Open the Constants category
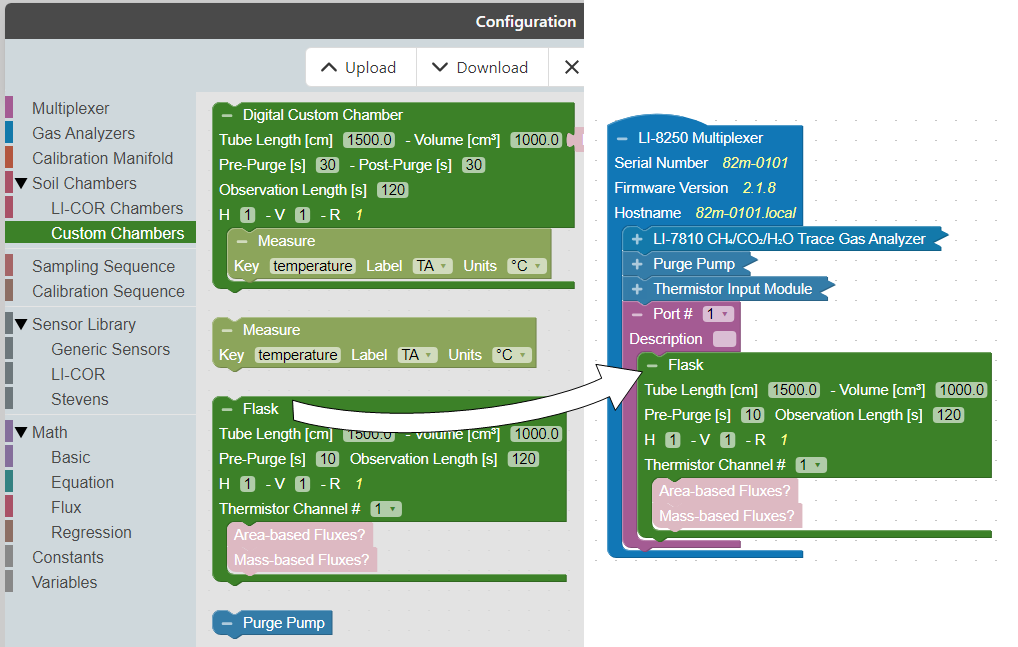 tap(68, 557)
